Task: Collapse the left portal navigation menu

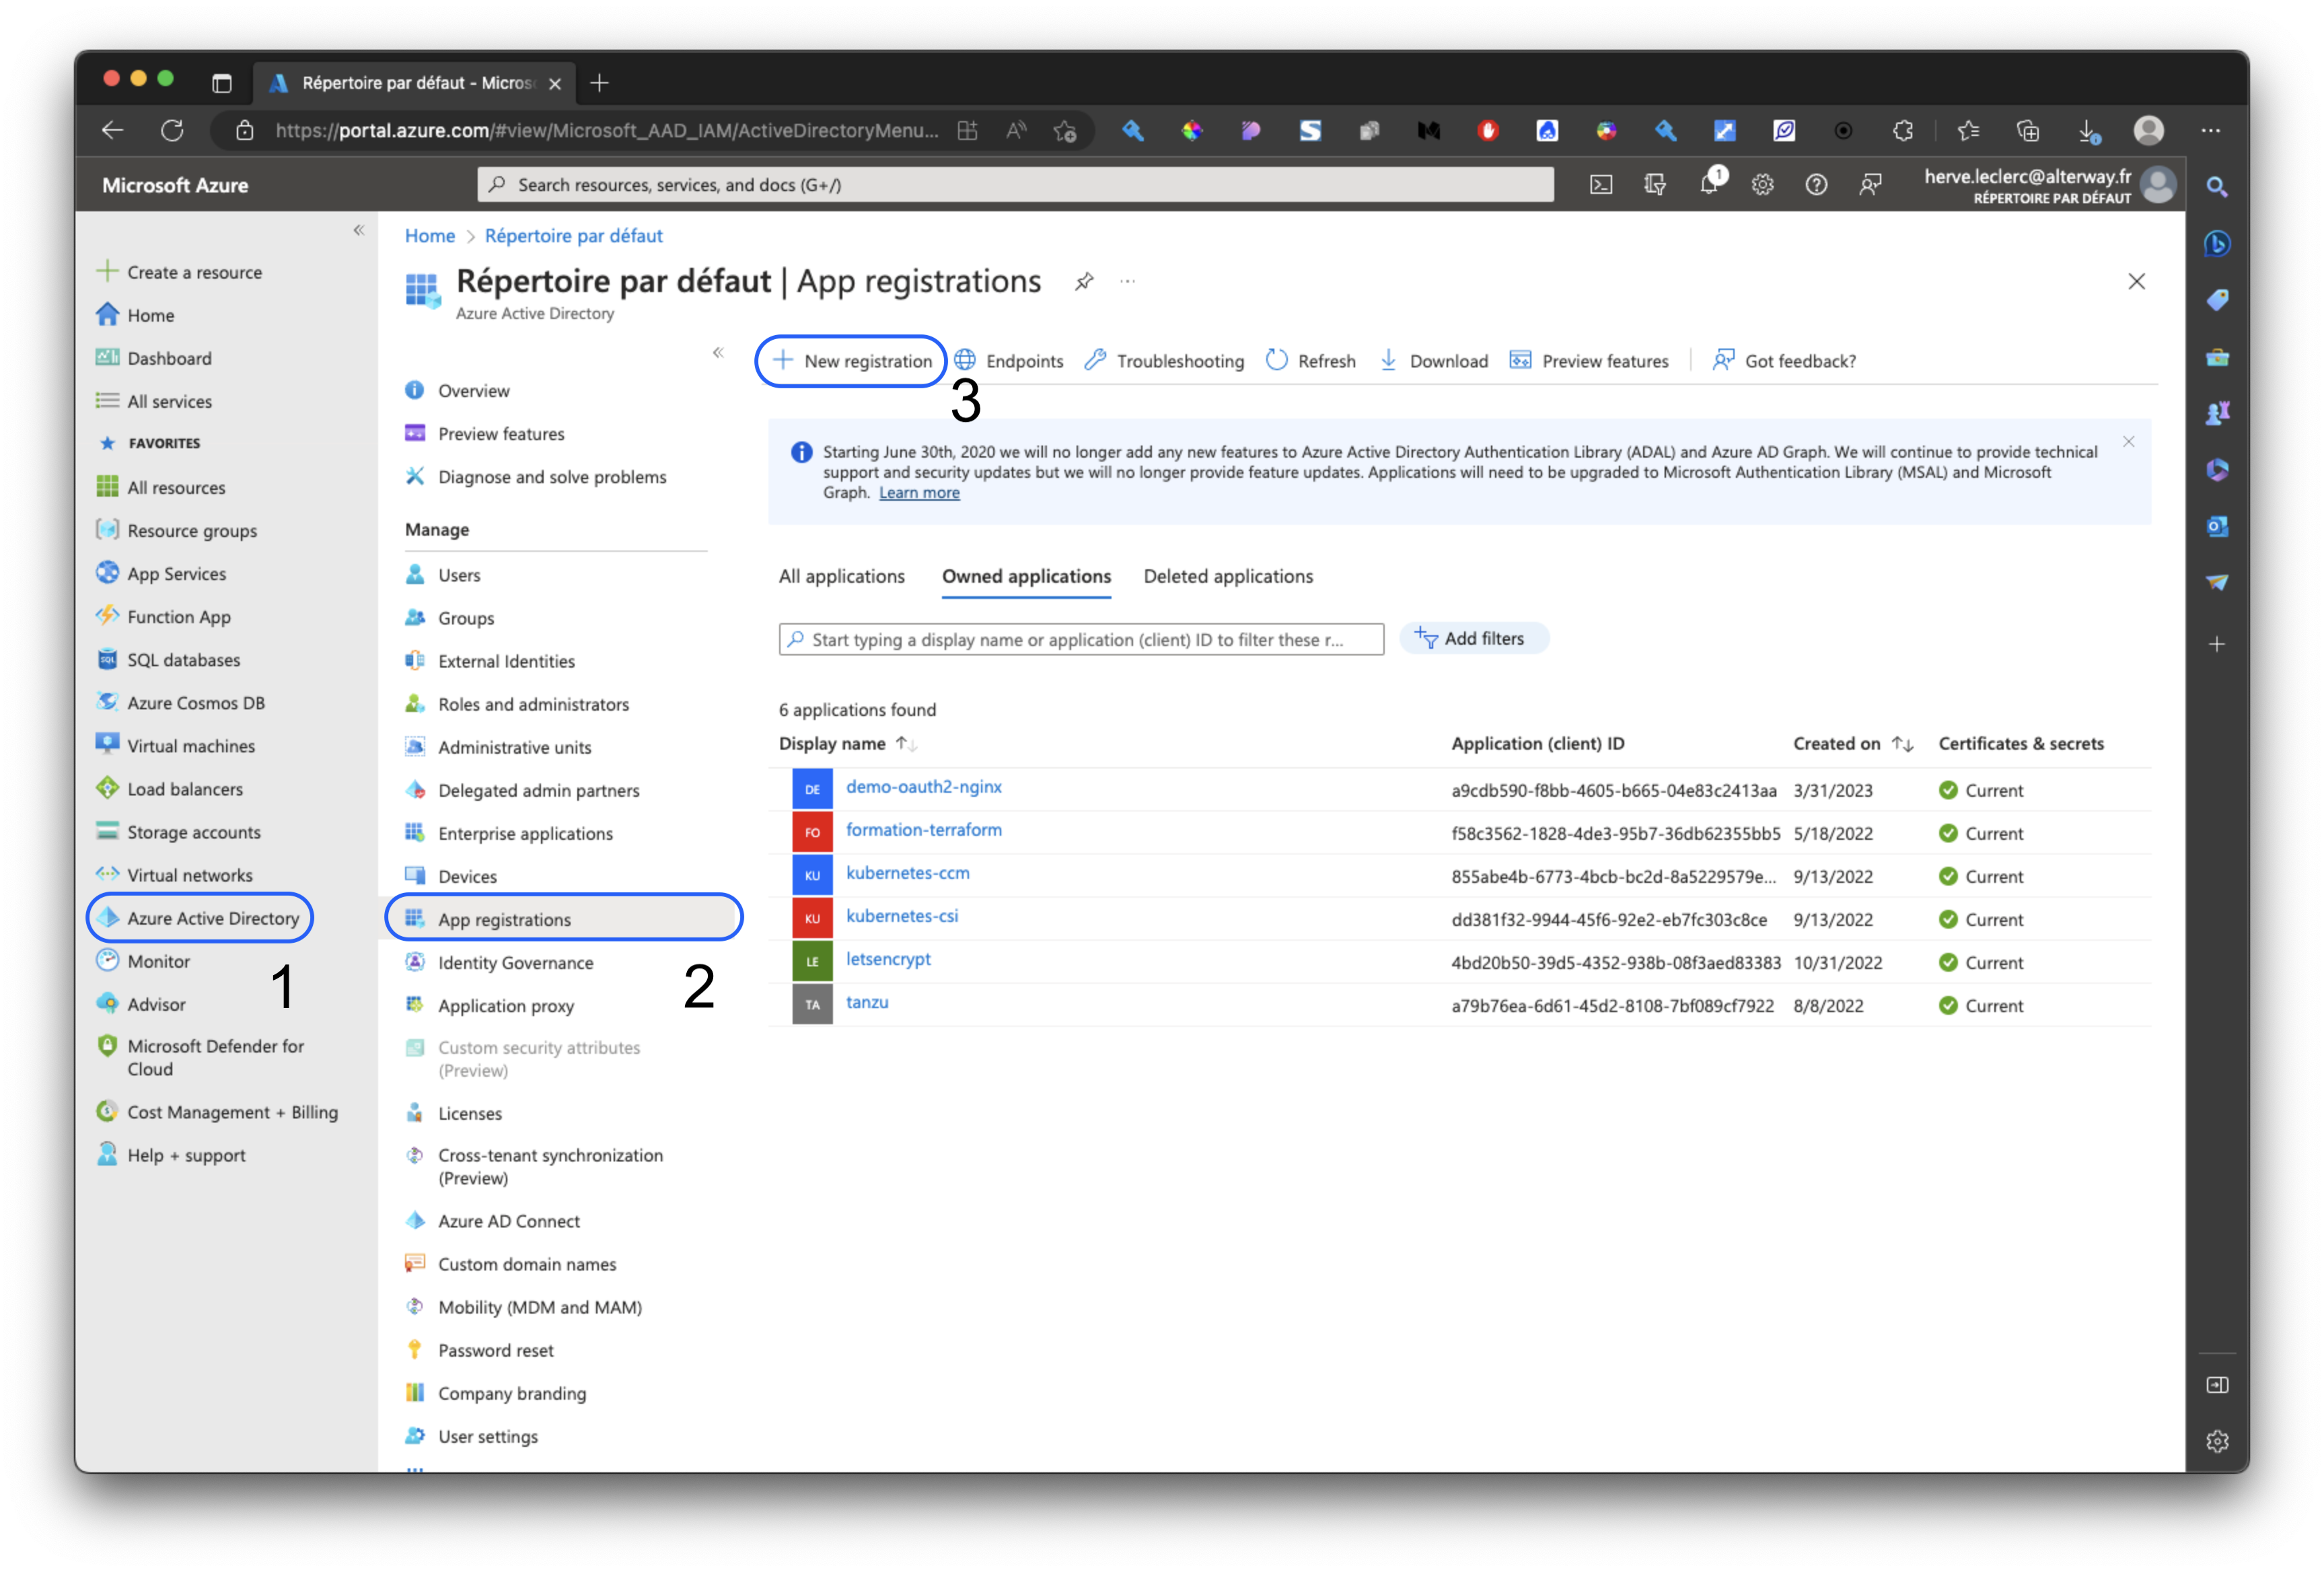Action: tap(359, 231)
